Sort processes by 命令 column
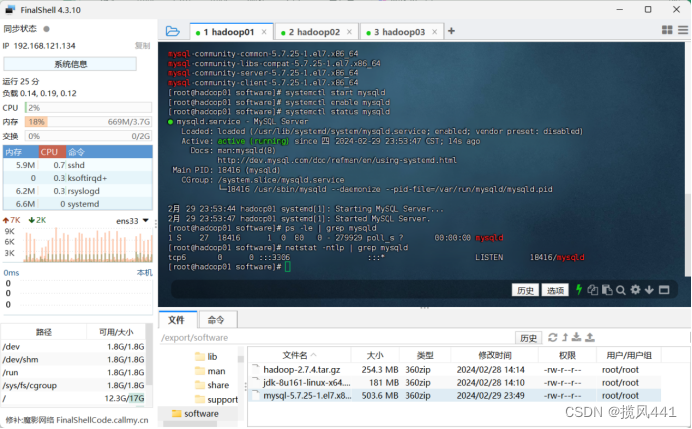The width and height of the screenshot is (692, 429). pos(109,152)
